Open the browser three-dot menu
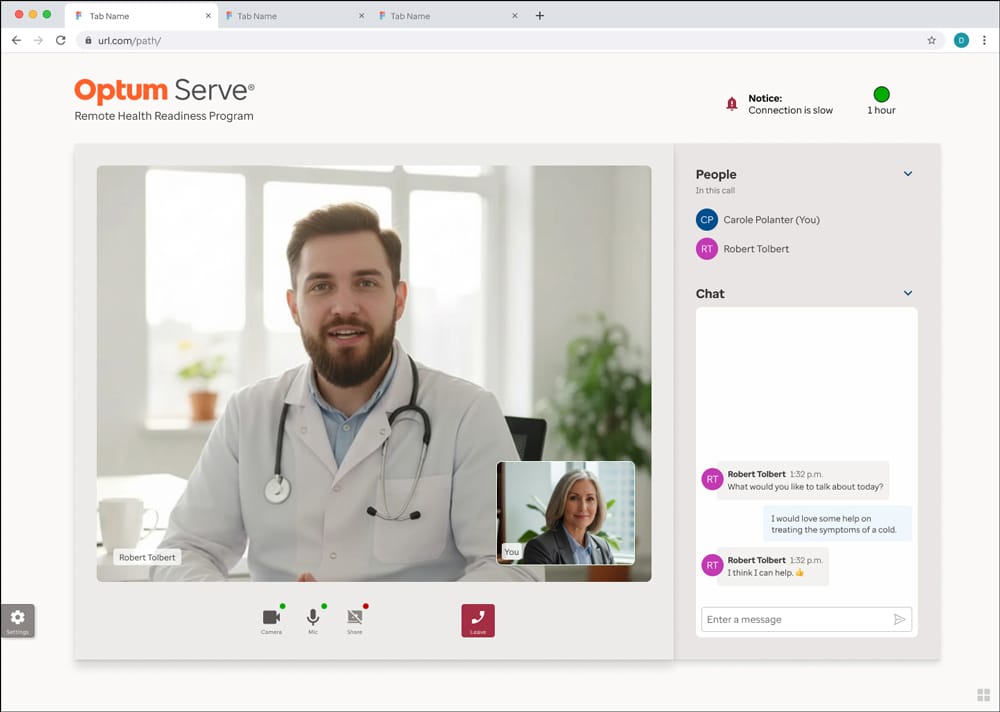This screenshot has width=1000, height=712. click(984, 41)
